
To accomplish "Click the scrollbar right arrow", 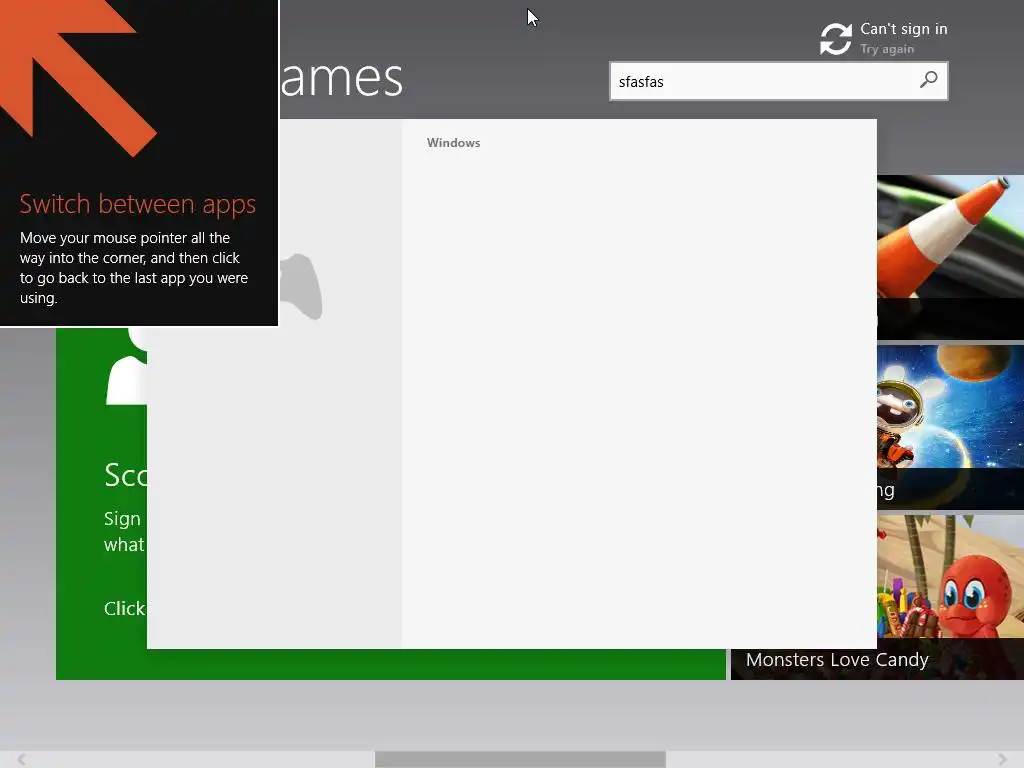I will tap(1002, 760).
